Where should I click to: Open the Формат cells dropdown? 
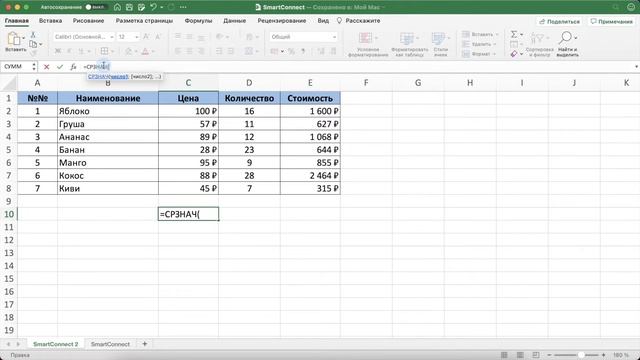pos(479,54)
